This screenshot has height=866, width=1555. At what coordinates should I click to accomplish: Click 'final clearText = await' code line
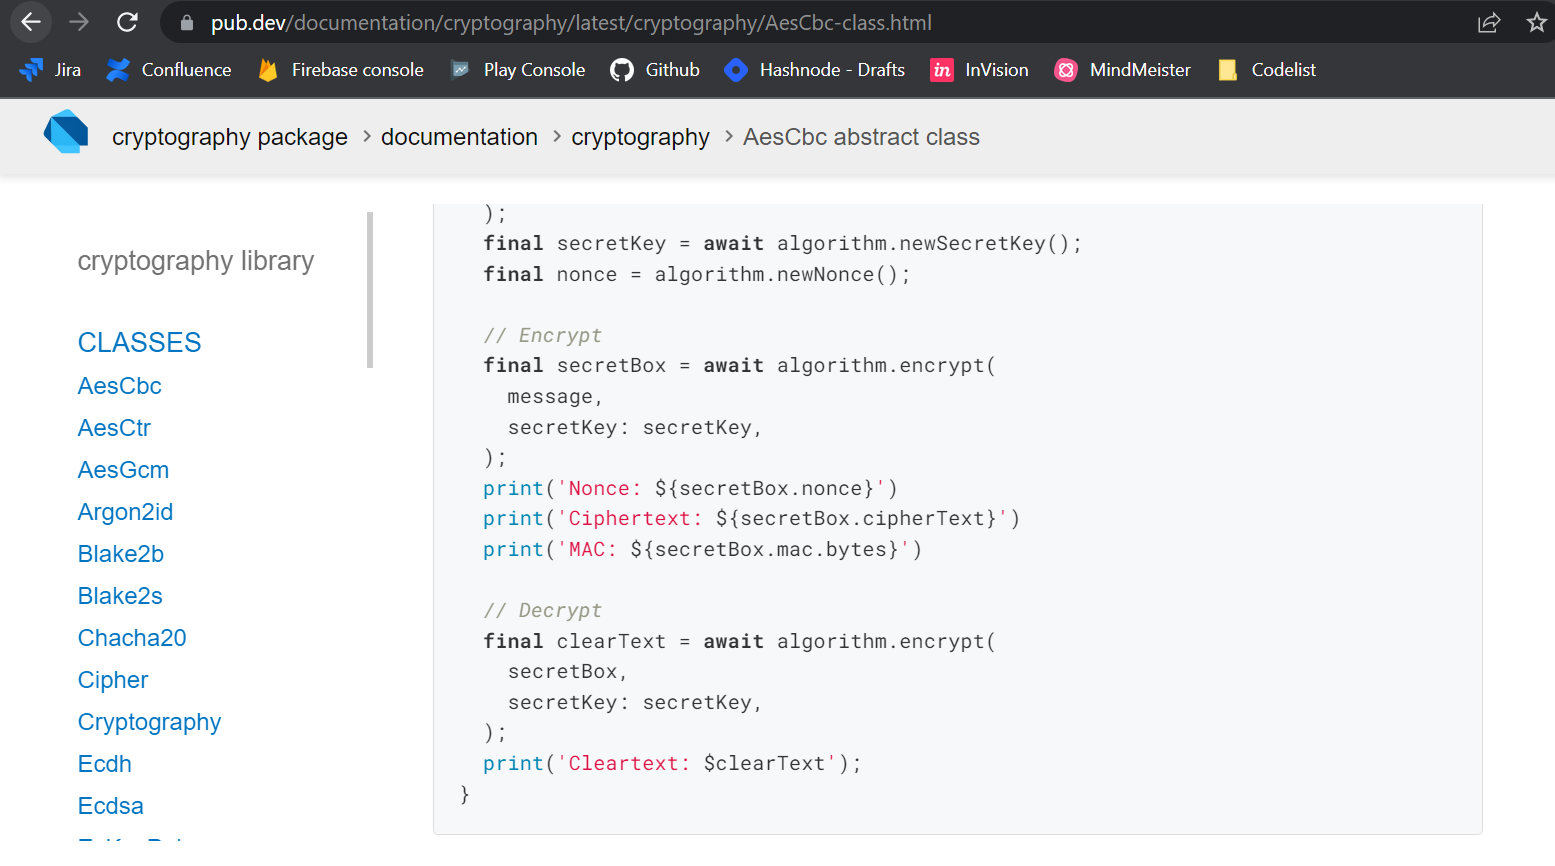tap(739, 641)
